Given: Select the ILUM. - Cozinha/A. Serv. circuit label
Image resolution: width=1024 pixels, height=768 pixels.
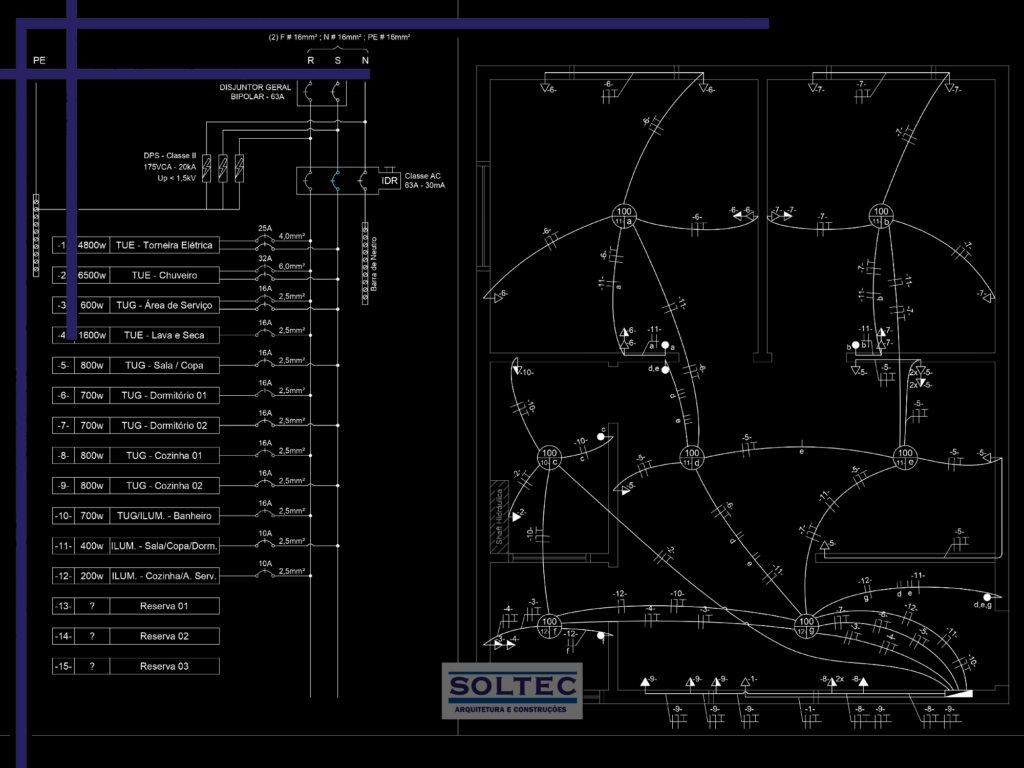Looking at the screenshot, I should click(x=164, y=576).
